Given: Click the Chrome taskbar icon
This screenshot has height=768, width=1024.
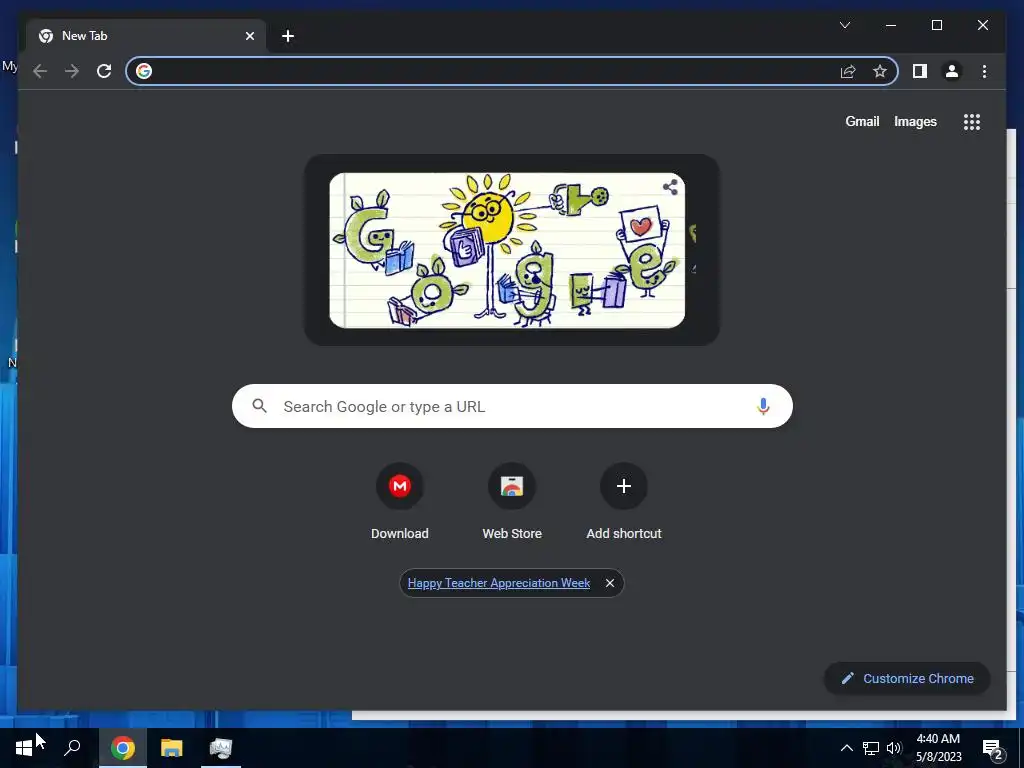Looking at the screenshot, I should (123, 748).
